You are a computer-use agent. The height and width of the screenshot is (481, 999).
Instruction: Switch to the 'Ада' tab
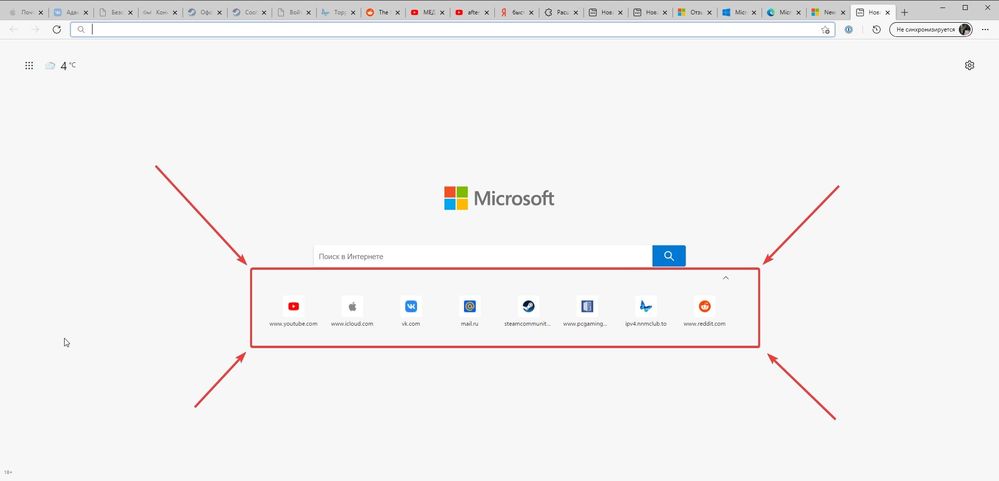(x=70, y=12)
